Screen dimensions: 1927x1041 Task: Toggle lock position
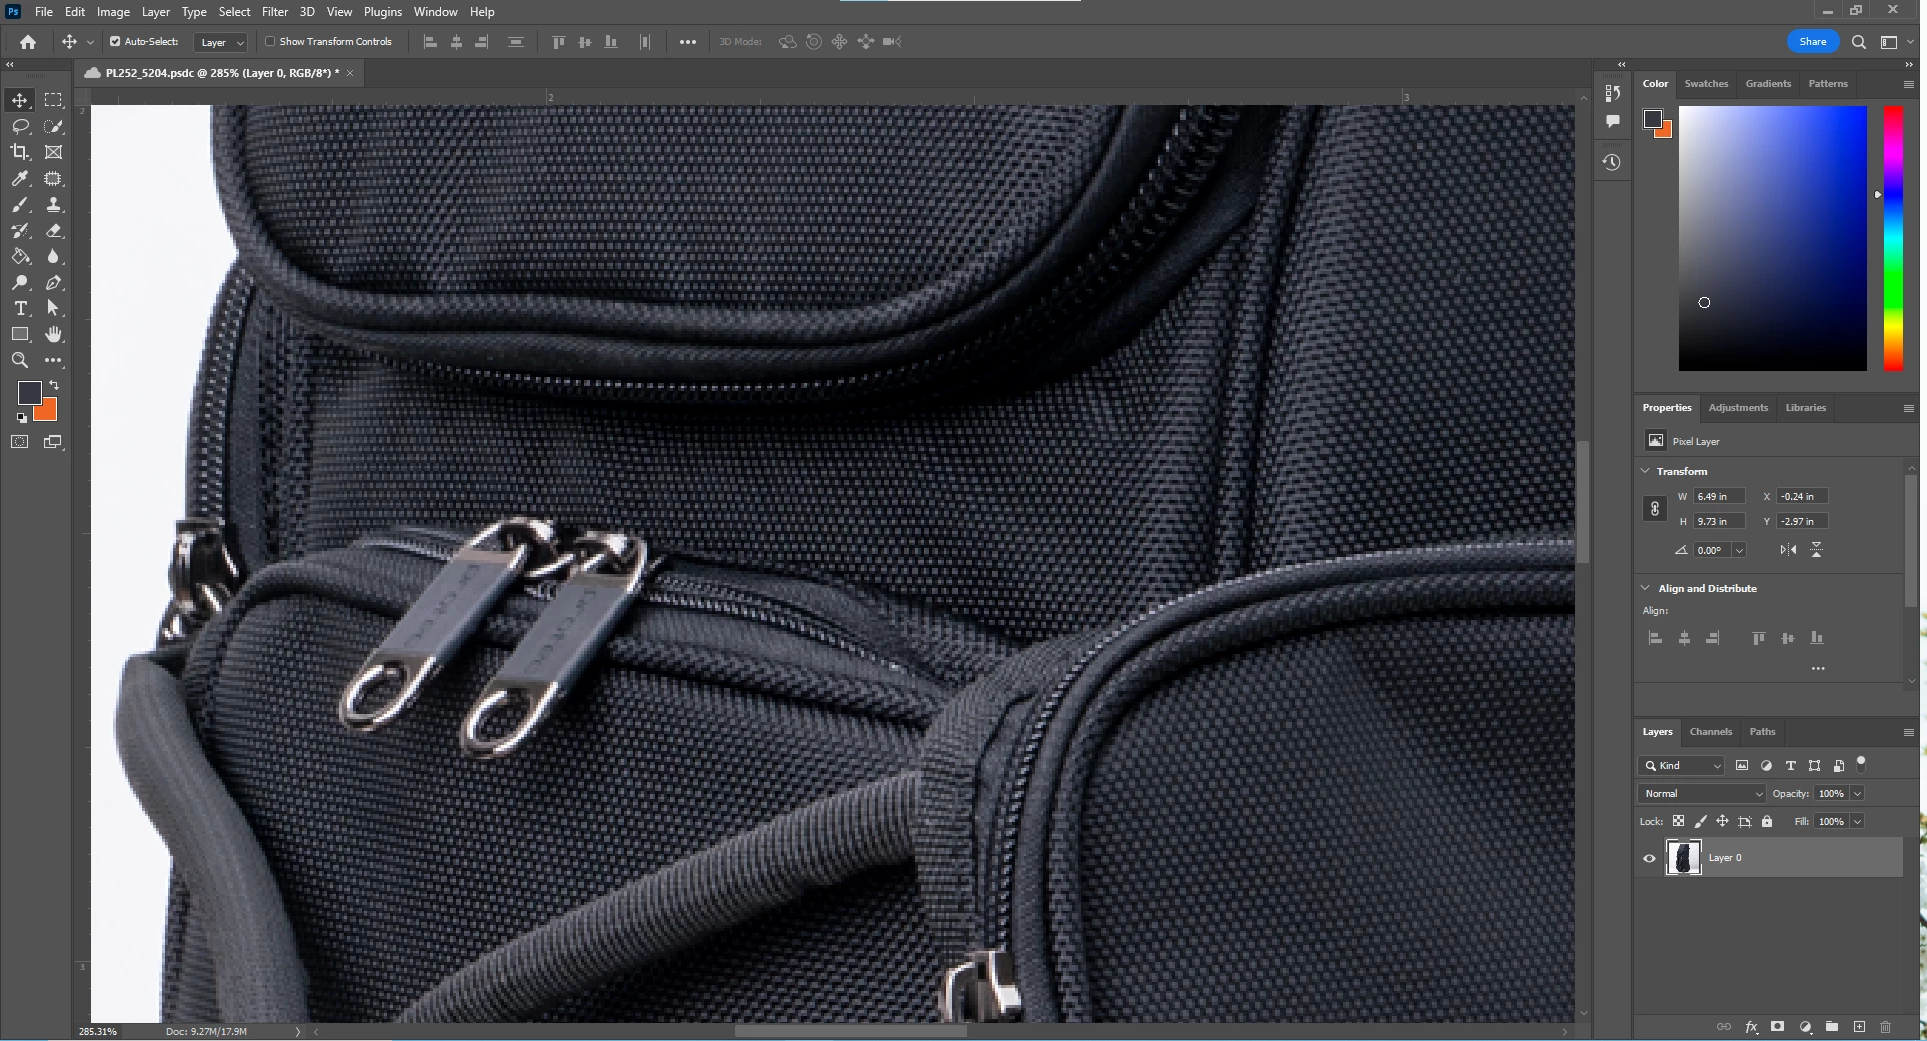(1722, 821)
